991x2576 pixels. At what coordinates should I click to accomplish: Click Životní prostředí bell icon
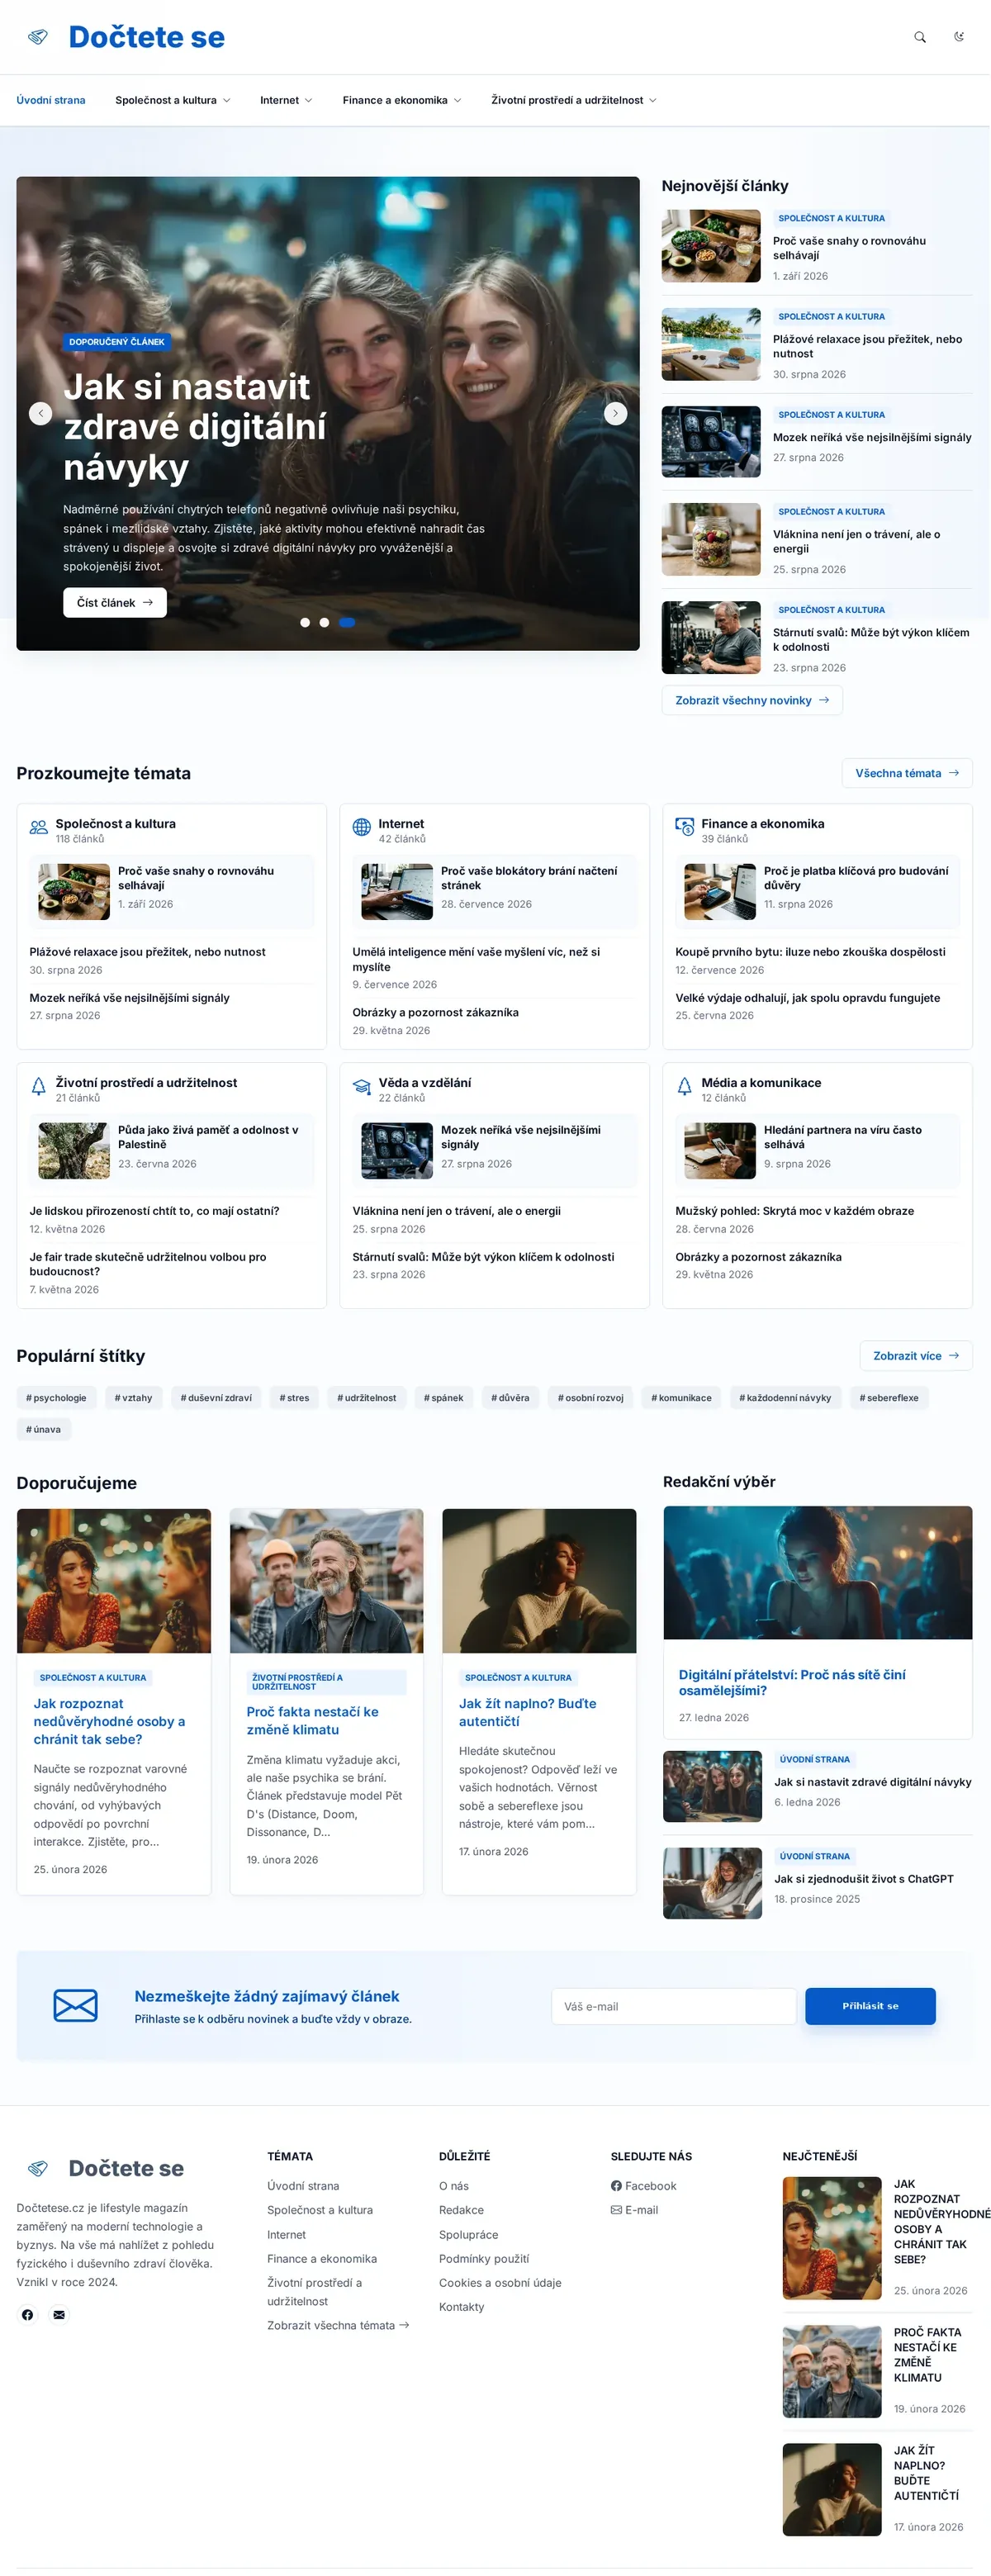coord(39,1086)
